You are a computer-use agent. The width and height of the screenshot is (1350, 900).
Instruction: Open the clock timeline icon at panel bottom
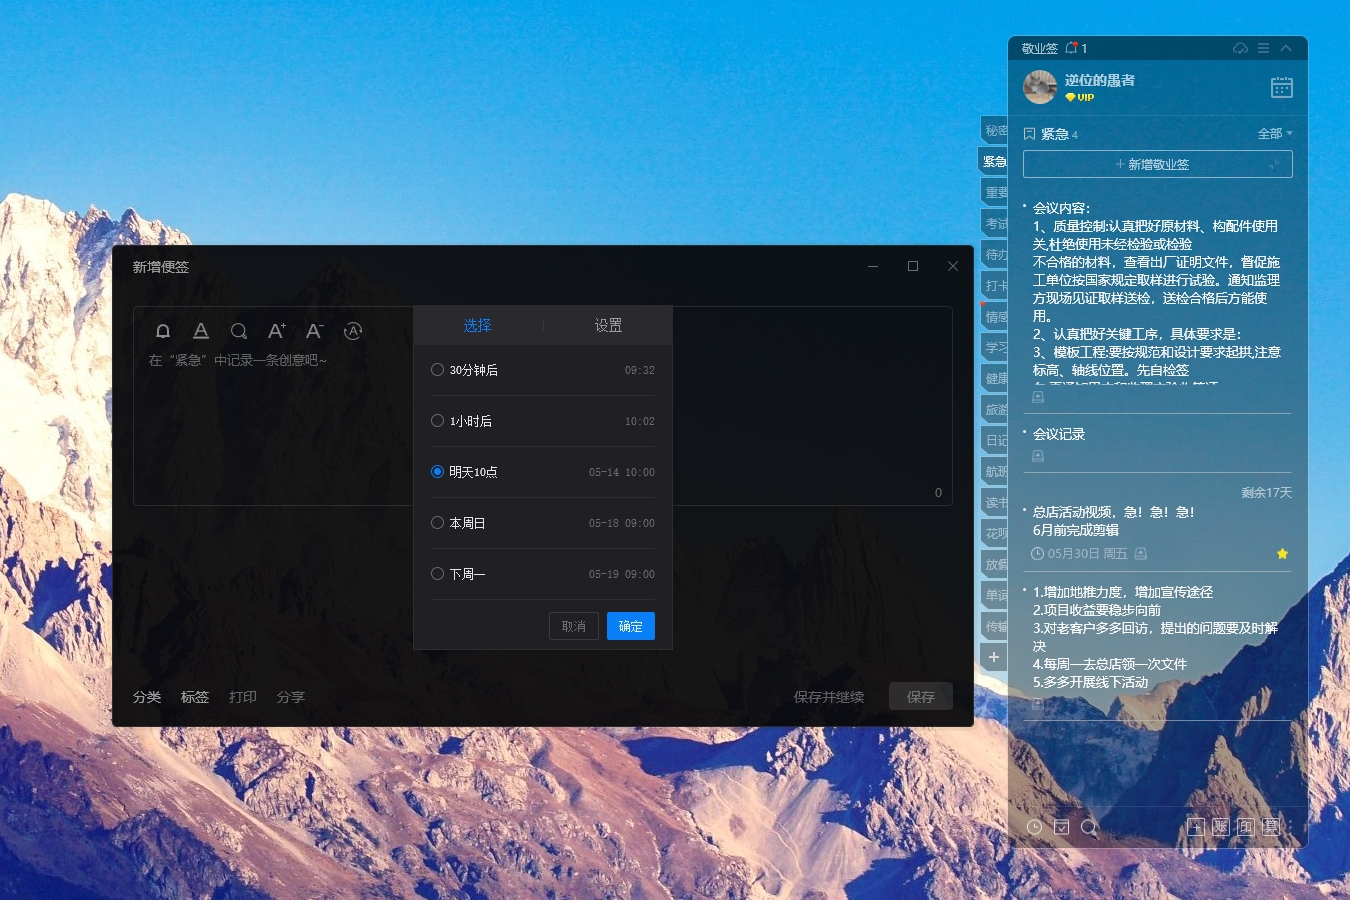[x=1035, y=827]
